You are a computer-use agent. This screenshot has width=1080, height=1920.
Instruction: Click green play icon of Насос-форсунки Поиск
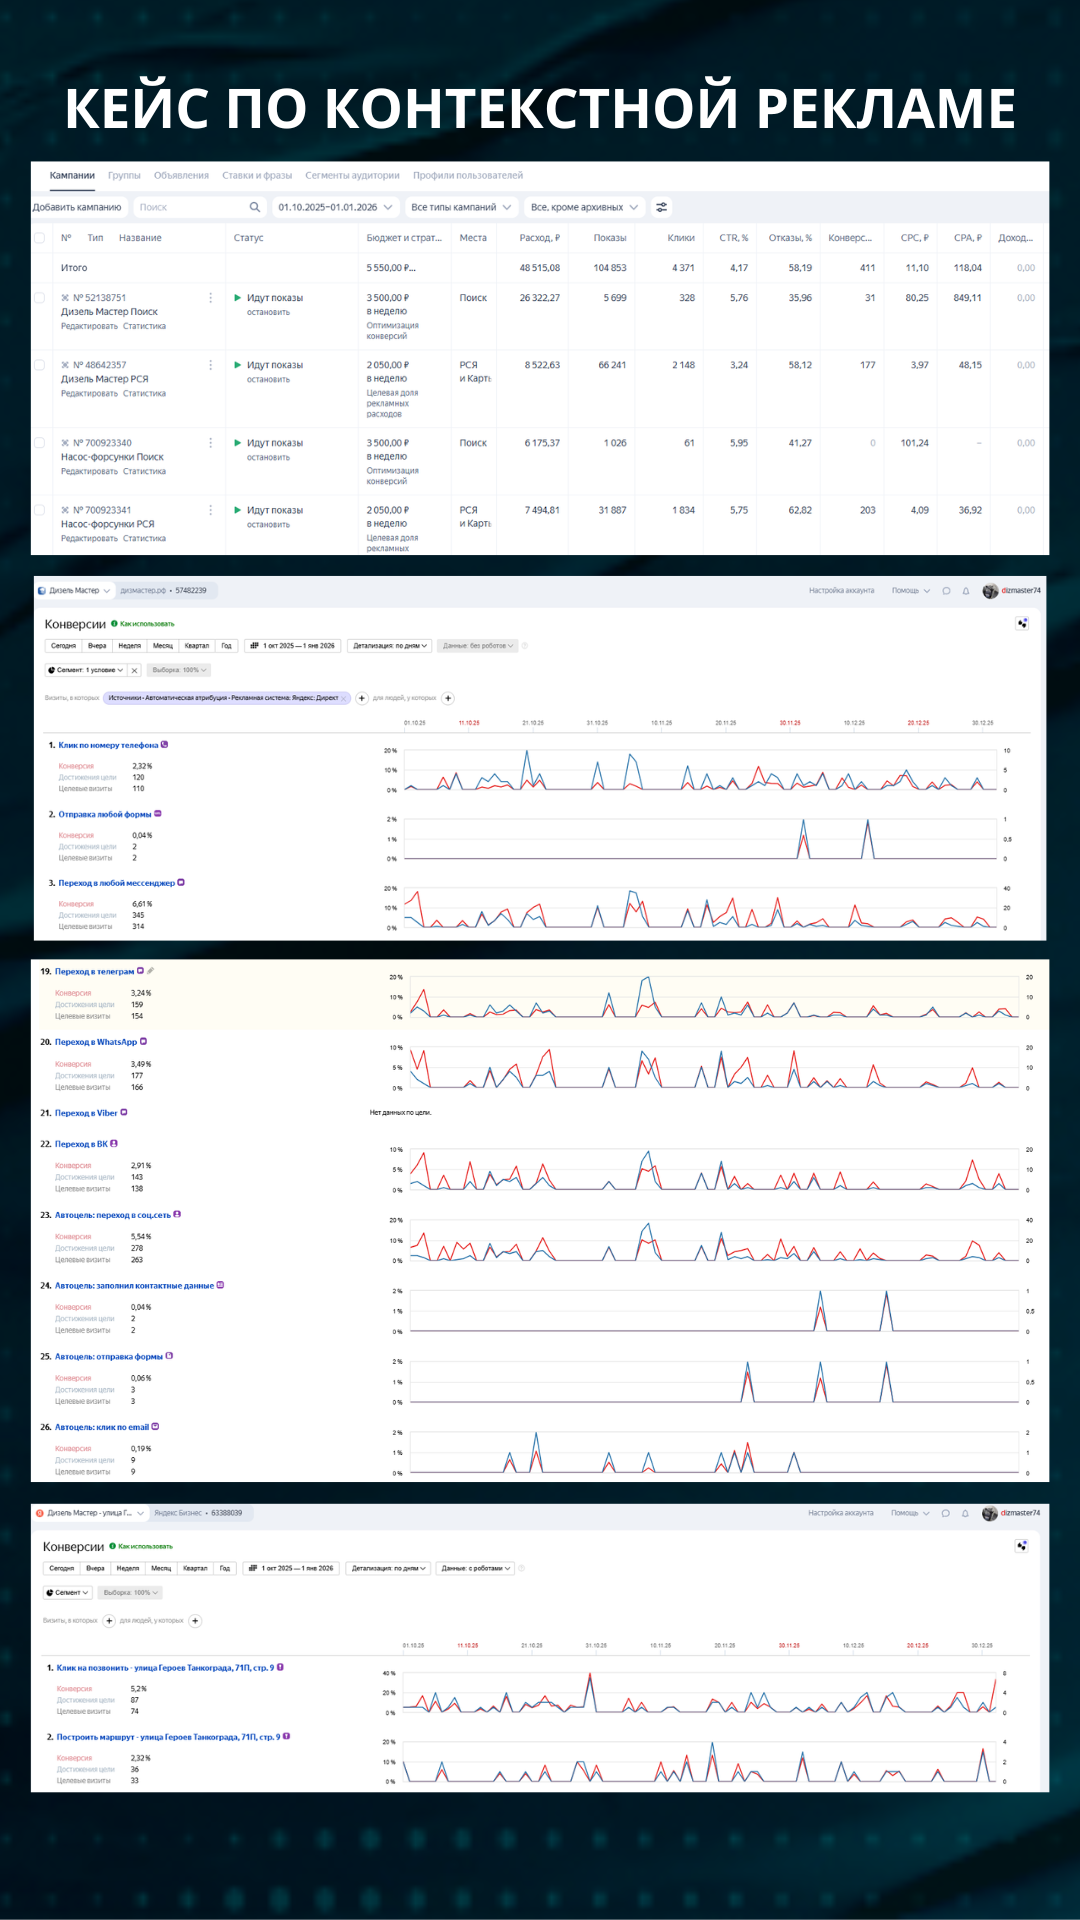pyautogui.click(x=238, y=442)
